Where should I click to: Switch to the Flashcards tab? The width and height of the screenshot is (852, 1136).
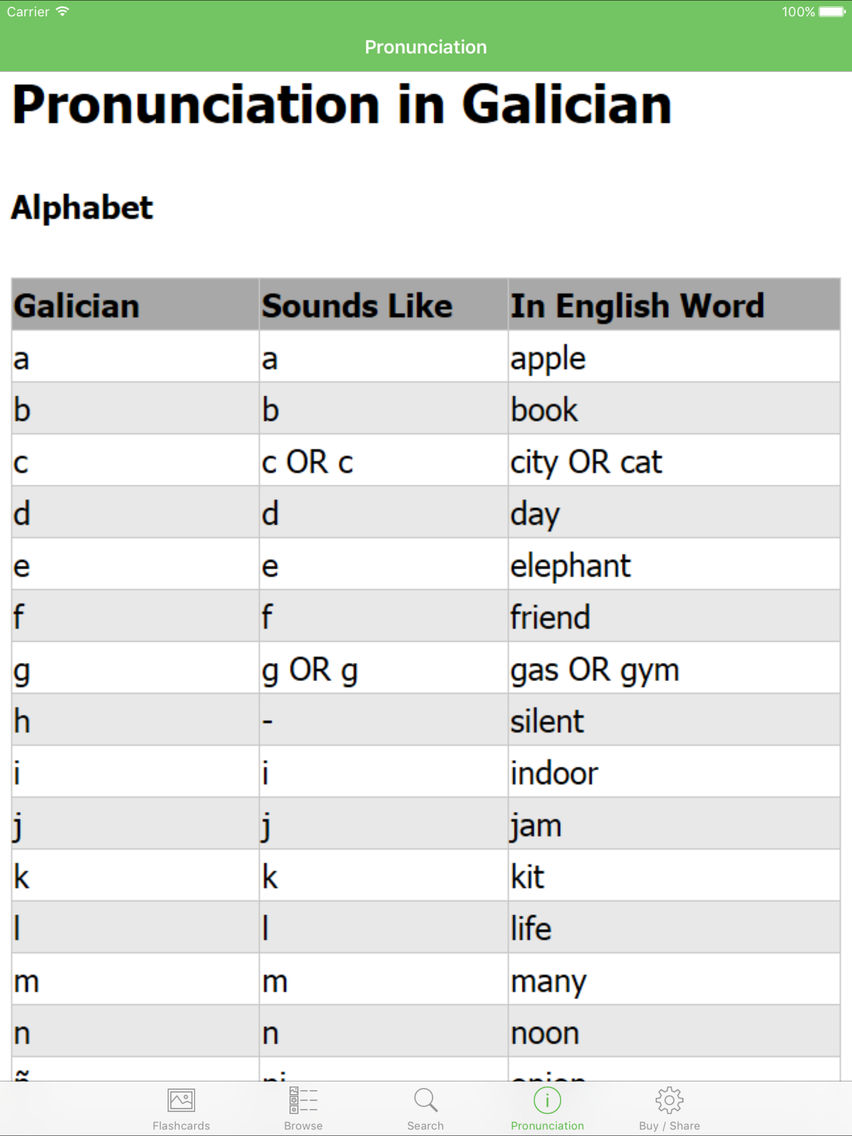181,1105
